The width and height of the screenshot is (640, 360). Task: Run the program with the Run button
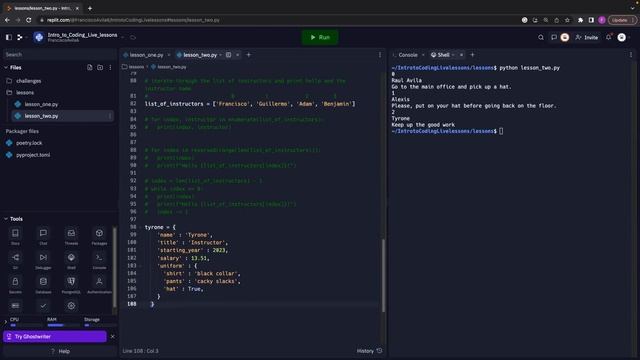[320, 37]
